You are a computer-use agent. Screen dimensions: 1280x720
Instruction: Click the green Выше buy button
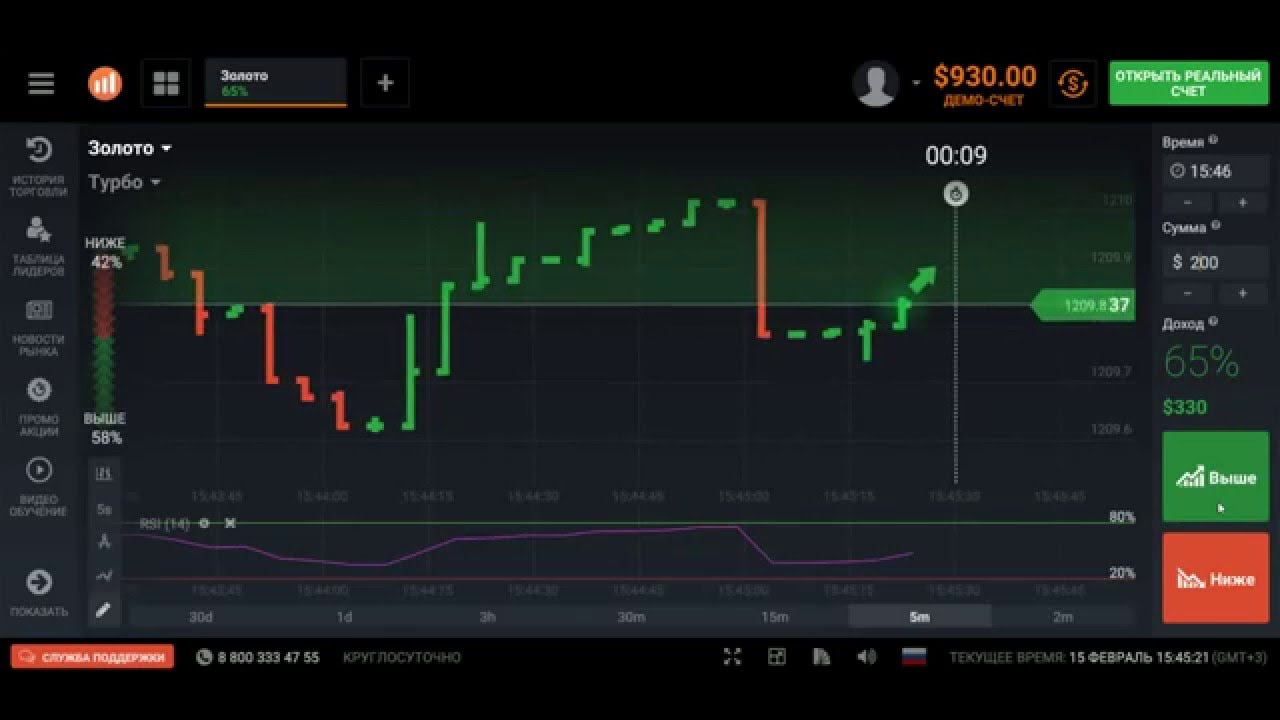1216,477
